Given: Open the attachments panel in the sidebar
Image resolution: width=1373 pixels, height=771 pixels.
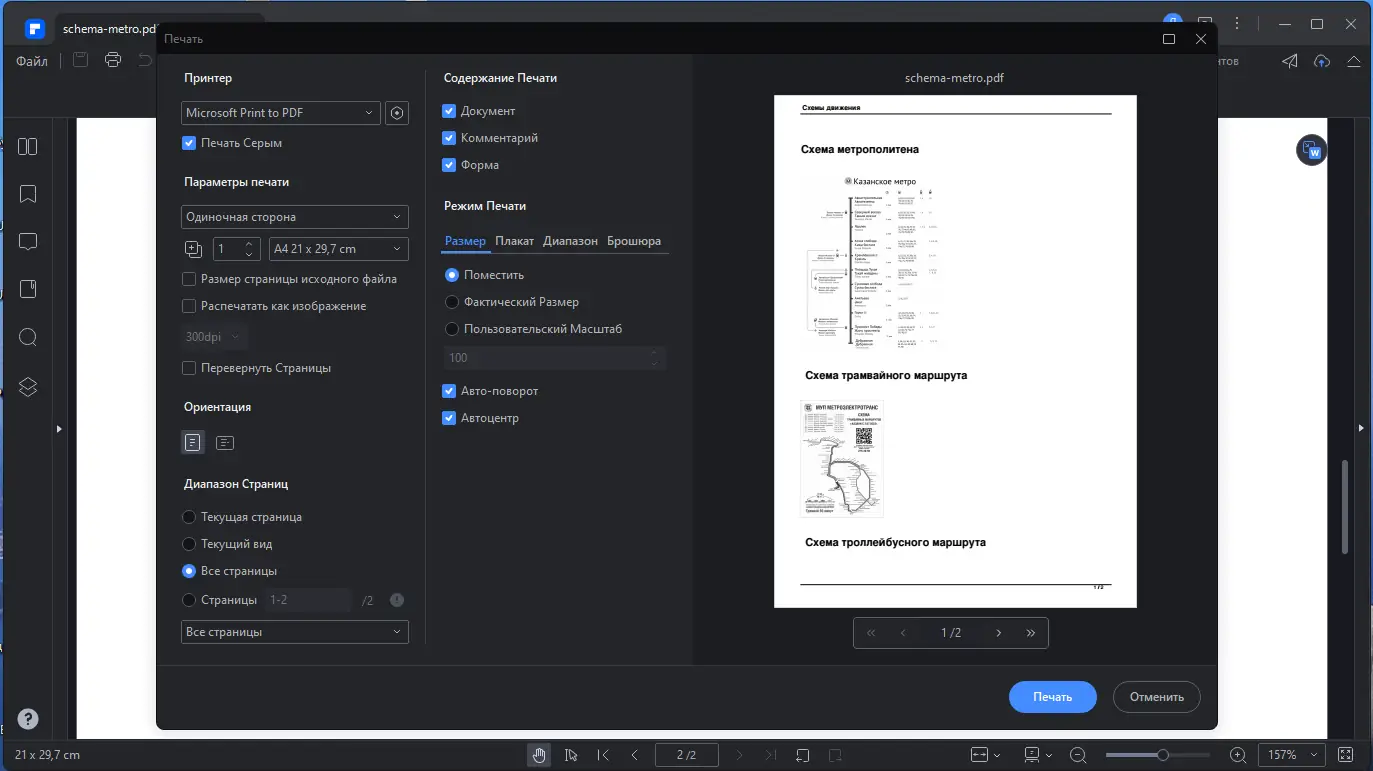Looking at the screenshot, I should (28, 289).
